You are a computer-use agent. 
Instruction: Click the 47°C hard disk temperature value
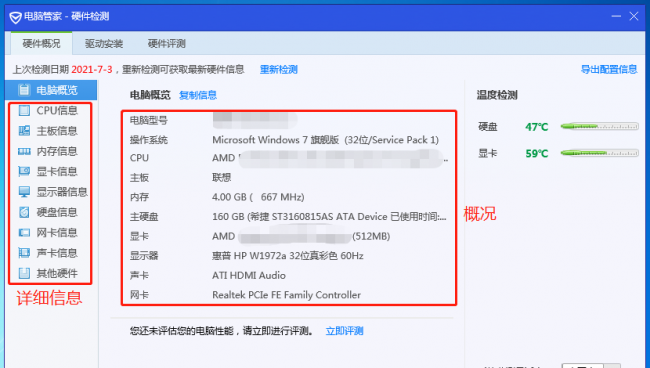coord(536,127)
